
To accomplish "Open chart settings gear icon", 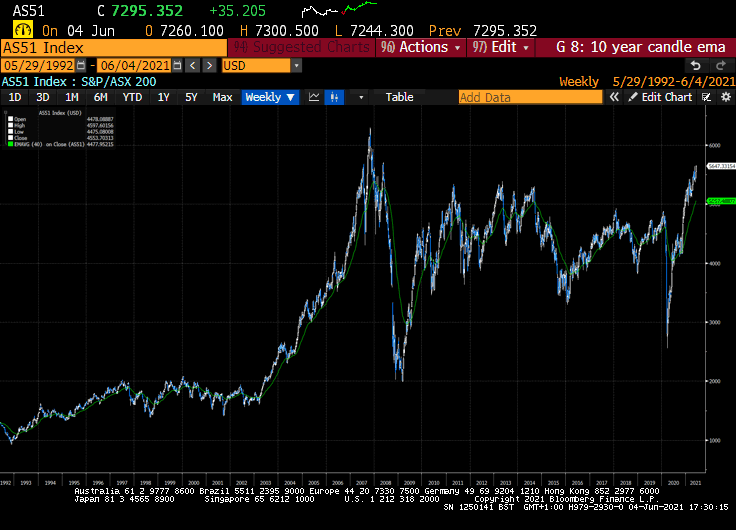I will click(726, 97).
